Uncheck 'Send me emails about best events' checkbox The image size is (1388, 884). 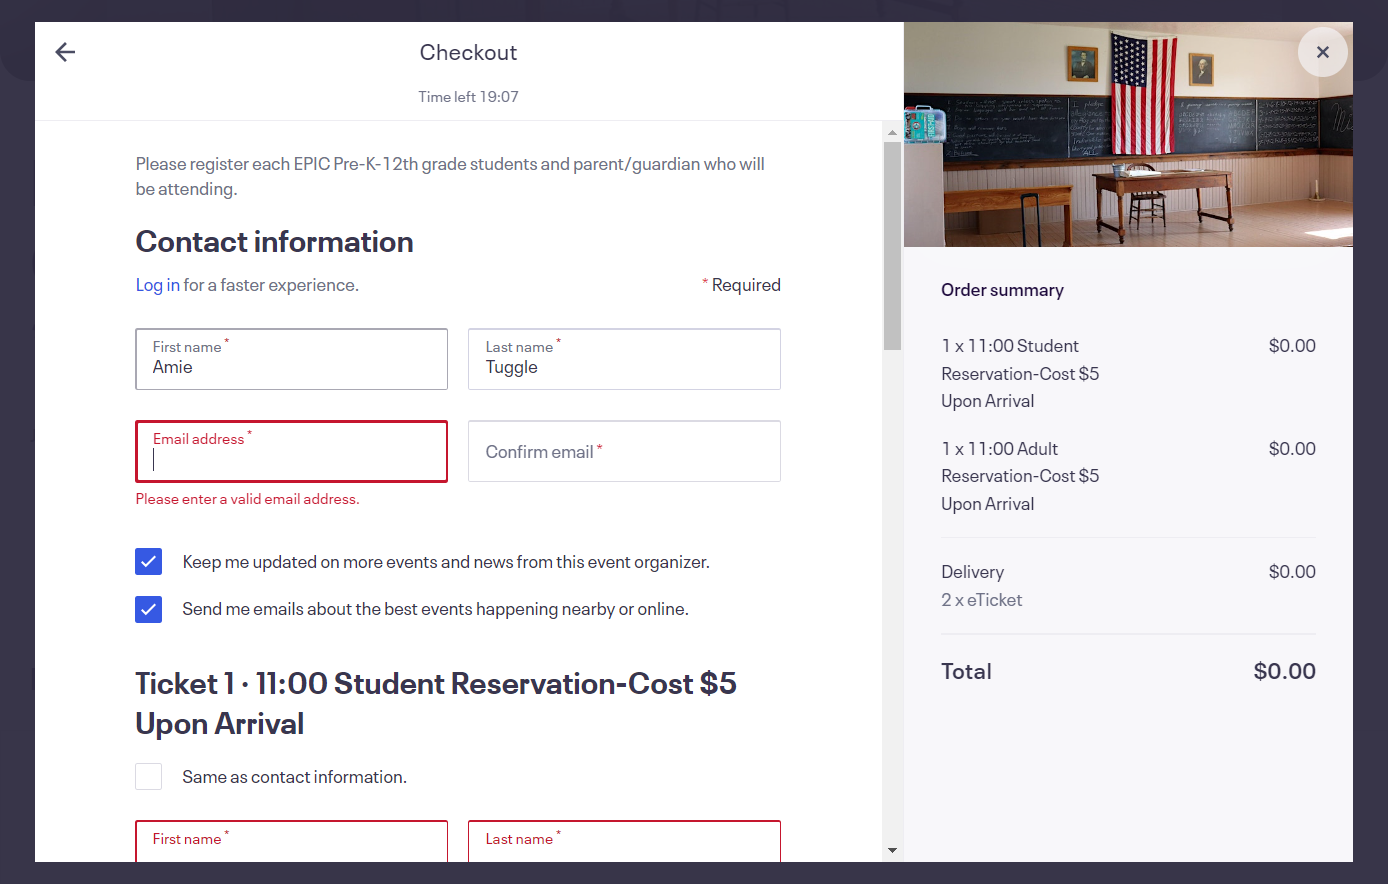pyautogui.click(x=149, y=609)
